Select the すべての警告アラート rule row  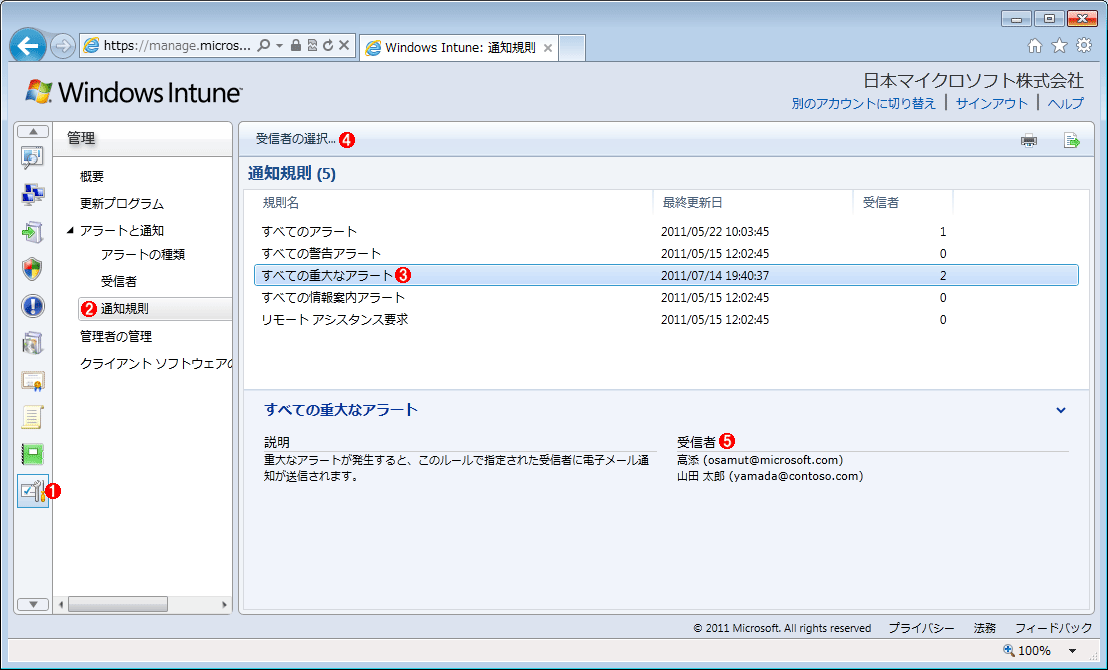(666, 254)
